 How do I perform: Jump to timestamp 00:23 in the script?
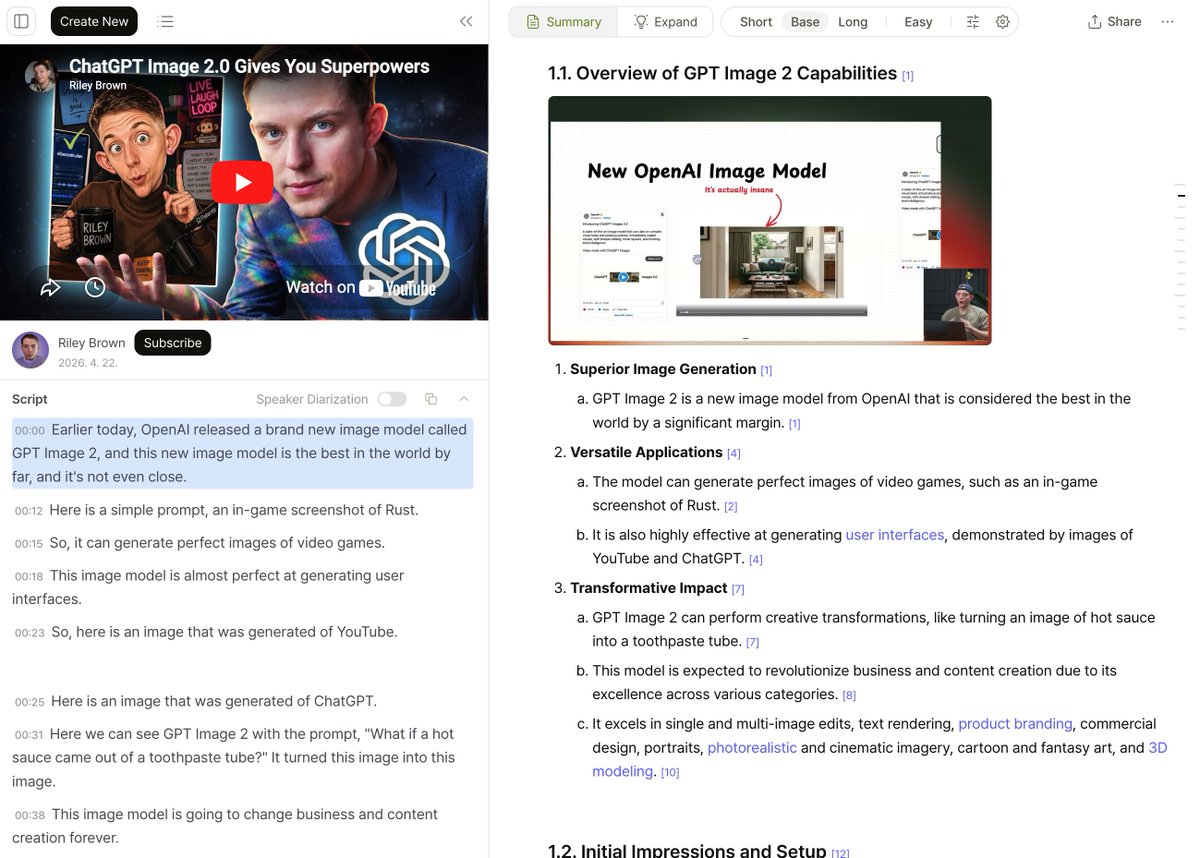tap(30, 633)
